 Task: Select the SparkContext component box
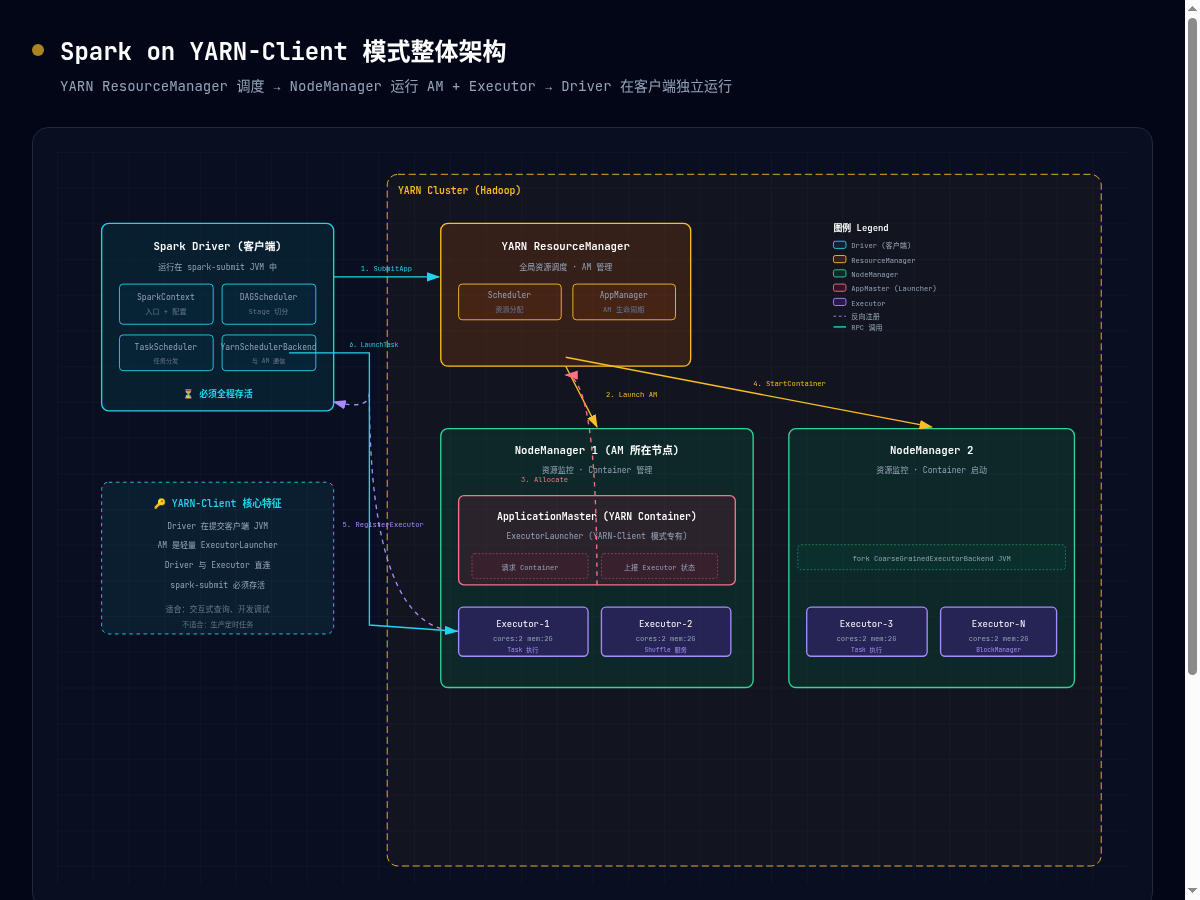166,304
